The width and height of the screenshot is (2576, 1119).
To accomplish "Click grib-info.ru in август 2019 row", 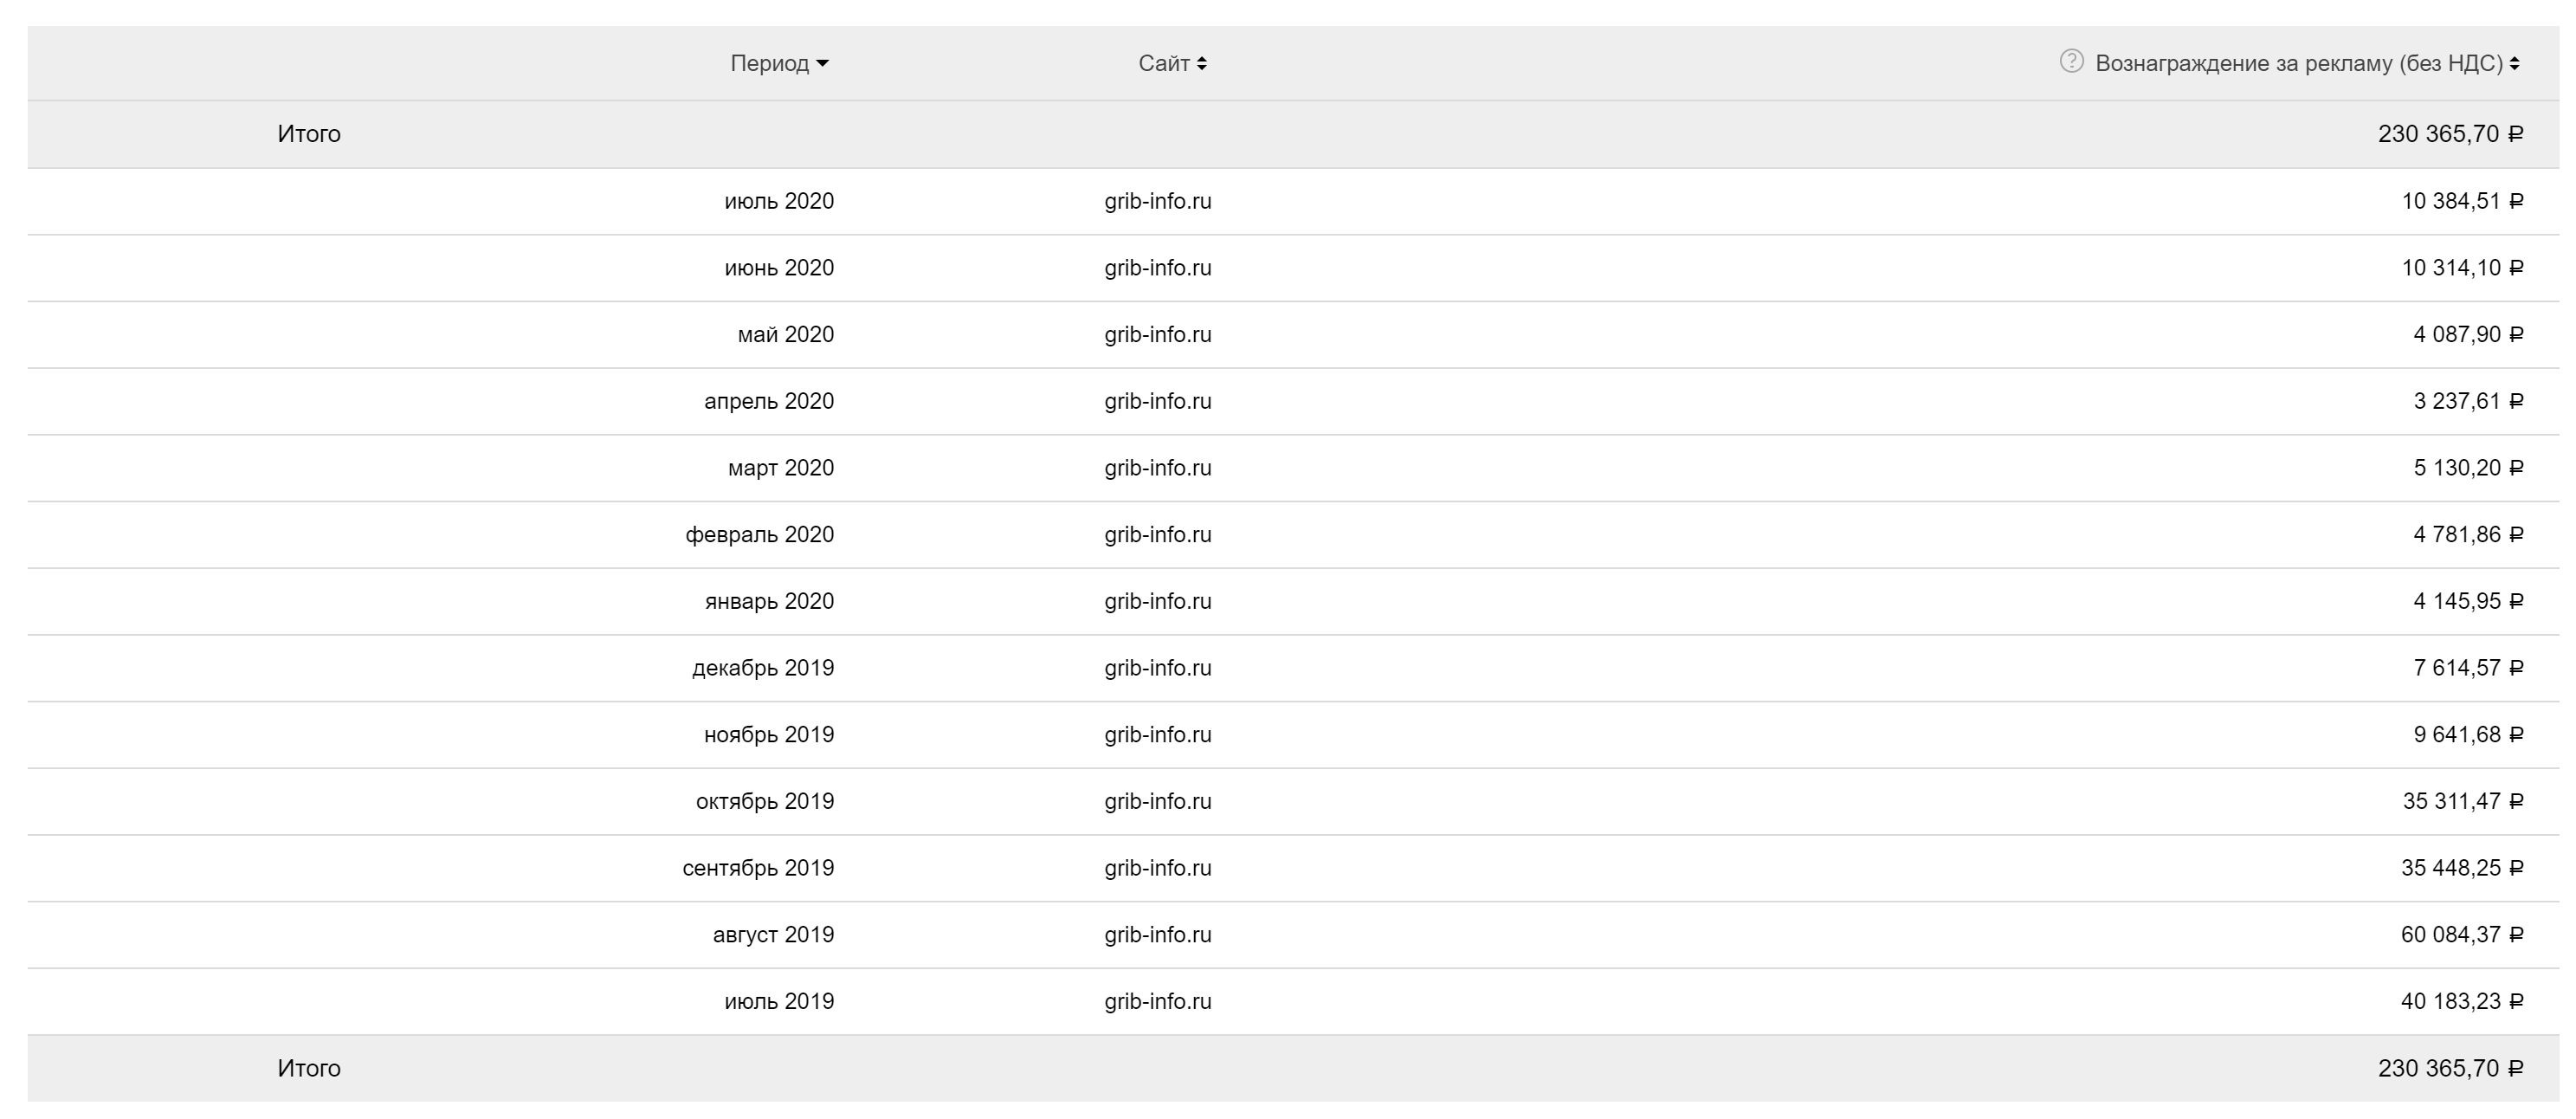I will pyautogui.click(x=1157, y=934).
